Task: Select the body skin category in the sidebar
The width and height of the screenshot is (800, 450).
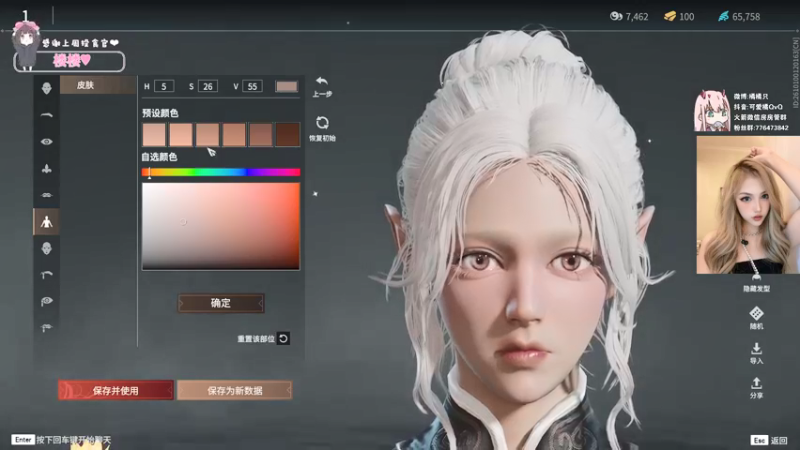Action: pos(46,221)
